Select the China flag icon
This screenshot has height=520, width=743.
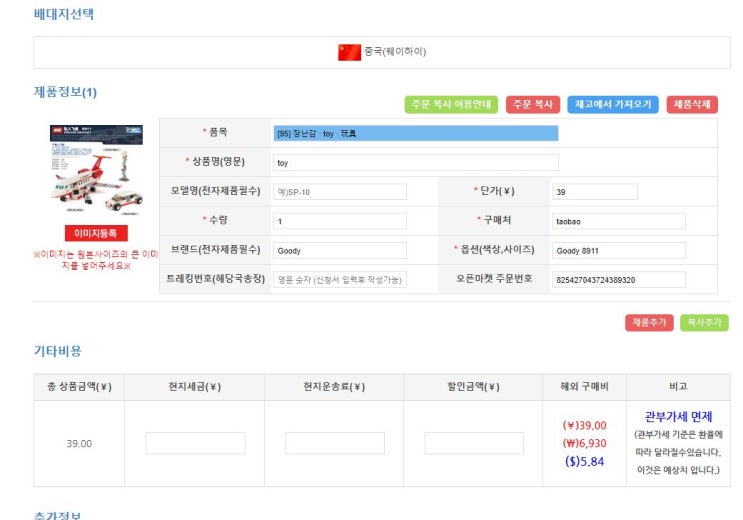349,52
